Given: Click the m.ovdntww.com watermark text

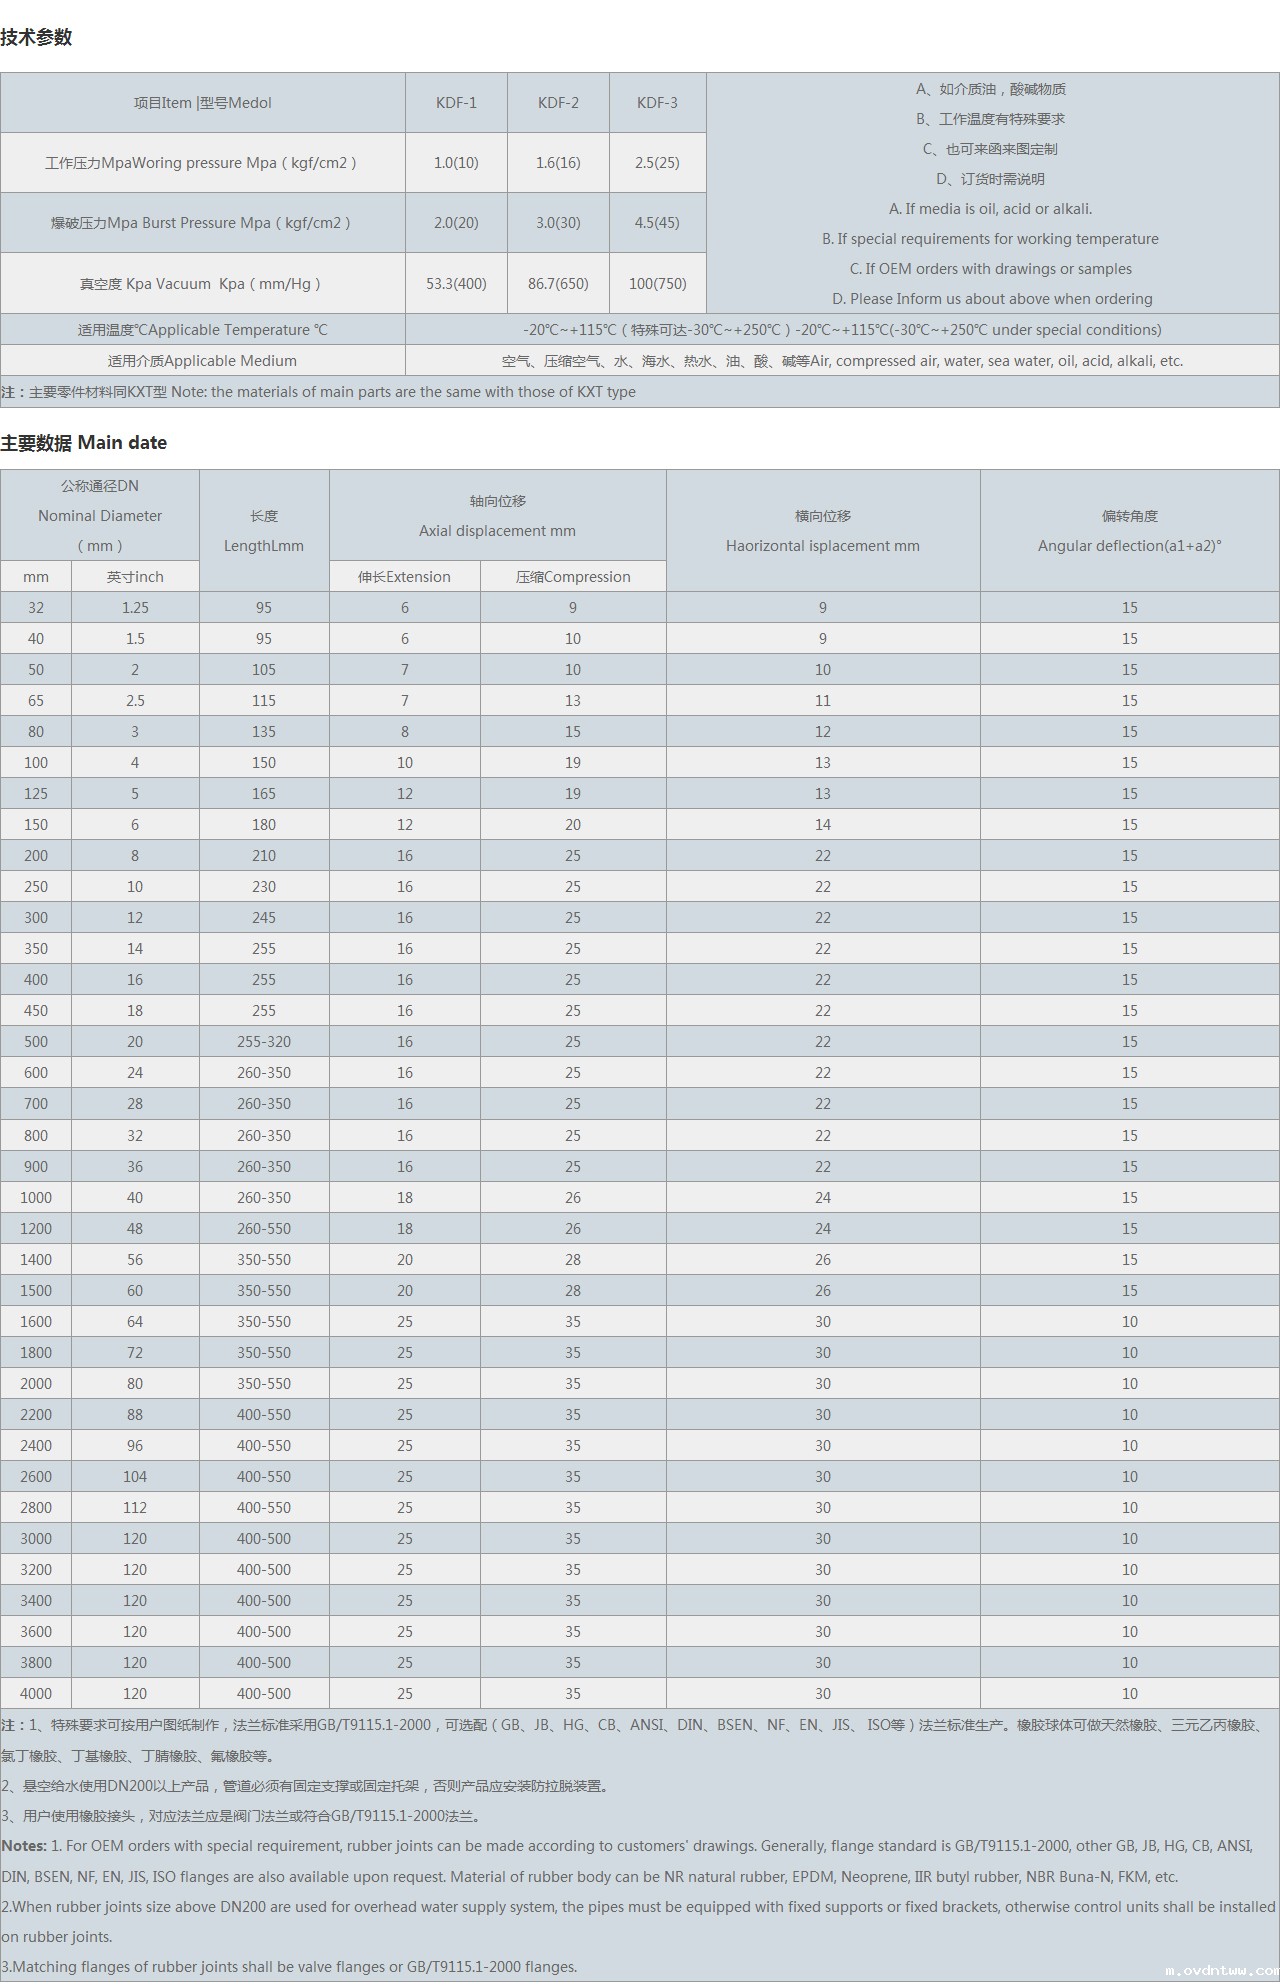Looking at the screenshot, I should (x=1221, y=1971).
